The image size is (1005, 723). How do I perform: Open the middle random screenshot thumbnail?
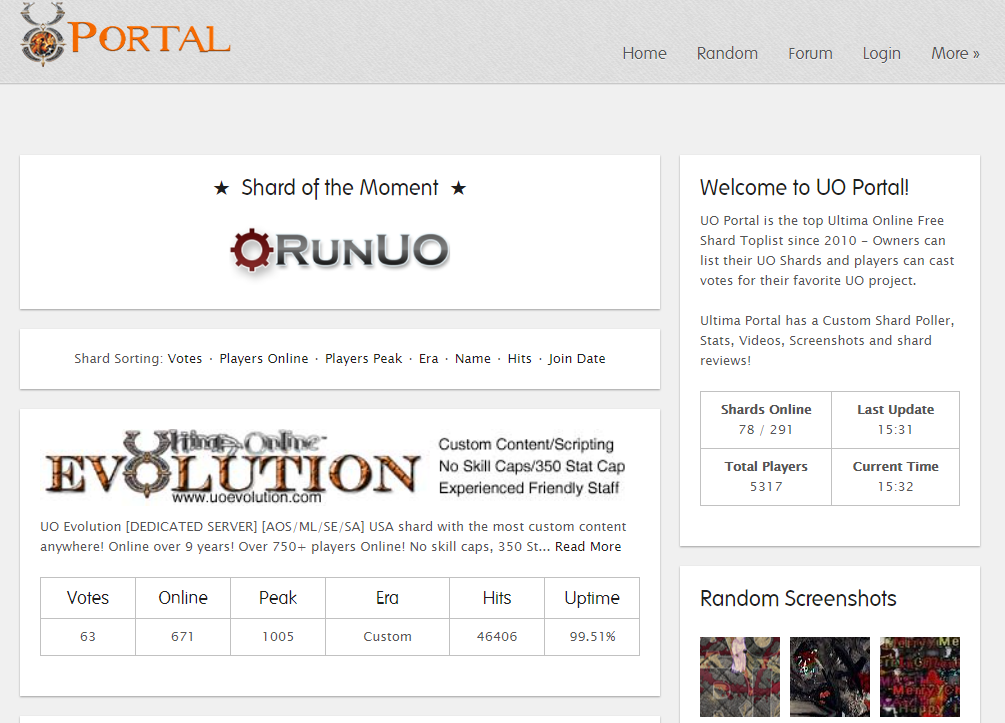pyautogui.click(x=829, y=677)
